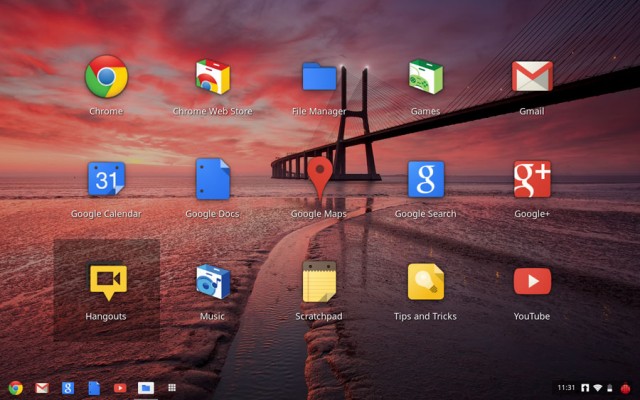Open Google Docs from the app grid
The width and height of the screenshot is (640, 400).
pos(212,180)
